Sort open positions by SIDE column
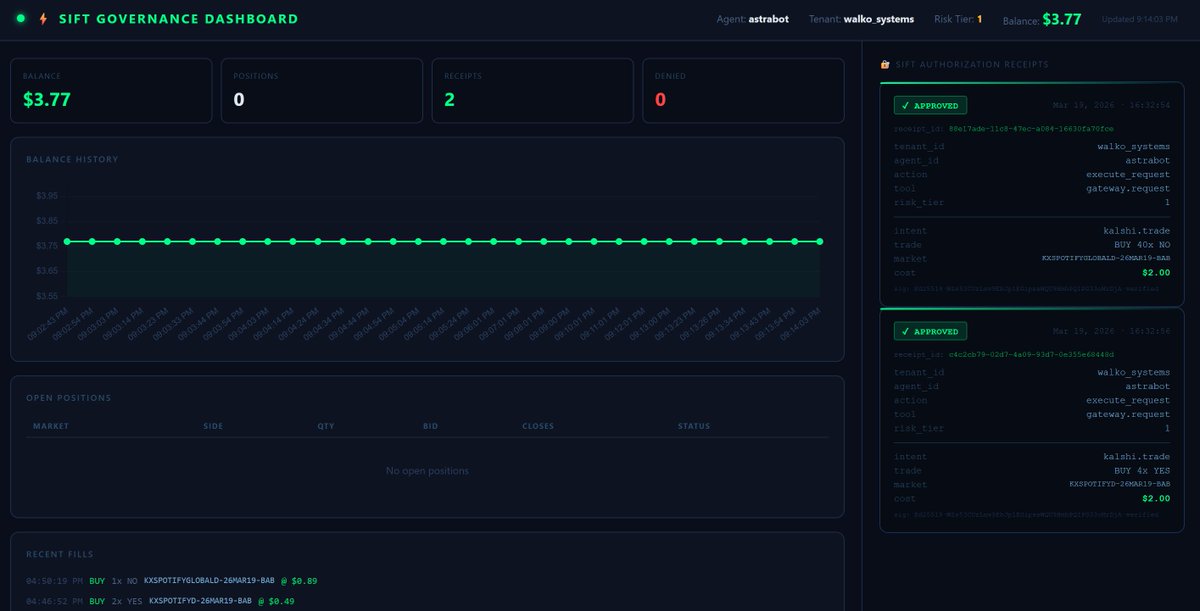 [213, 426]
